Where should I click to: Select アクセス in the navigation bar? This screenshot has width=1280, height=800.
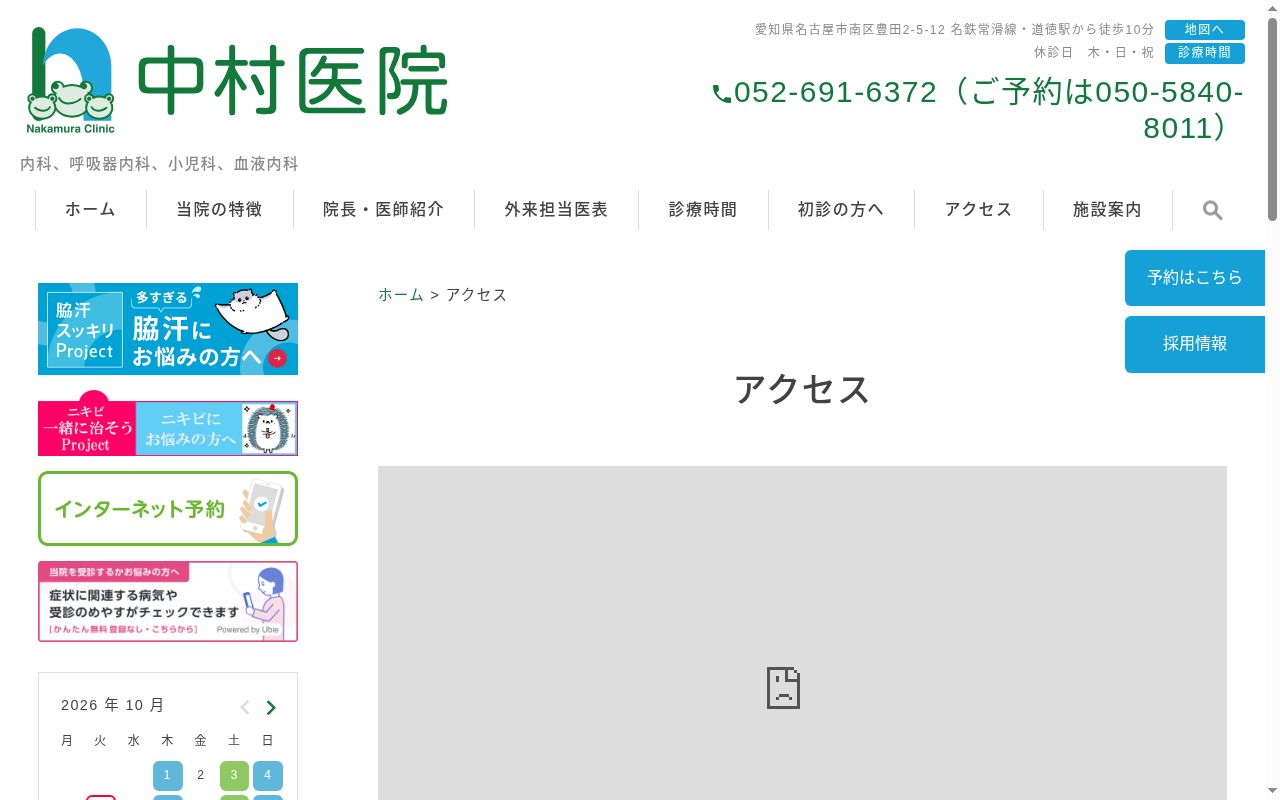click(979, 210)
